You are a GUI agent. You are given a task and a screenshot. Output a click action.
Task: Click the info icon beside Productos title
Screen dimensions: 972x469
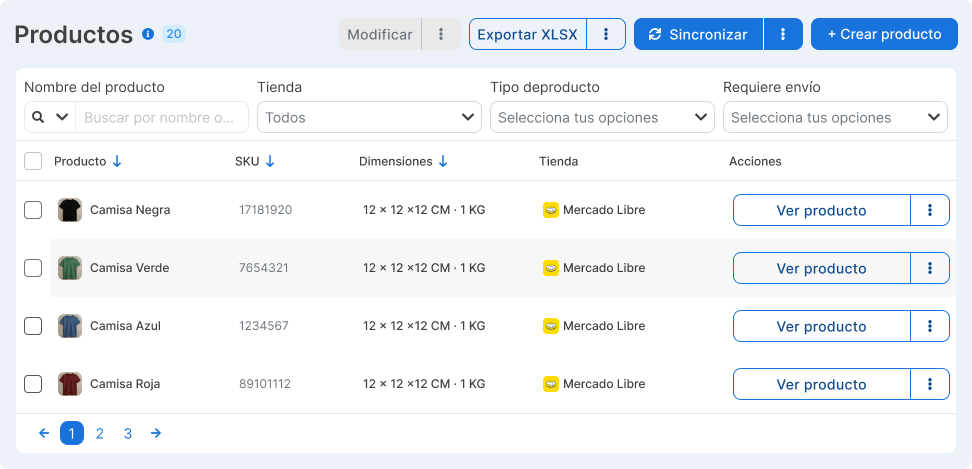[x=148, y=34]
